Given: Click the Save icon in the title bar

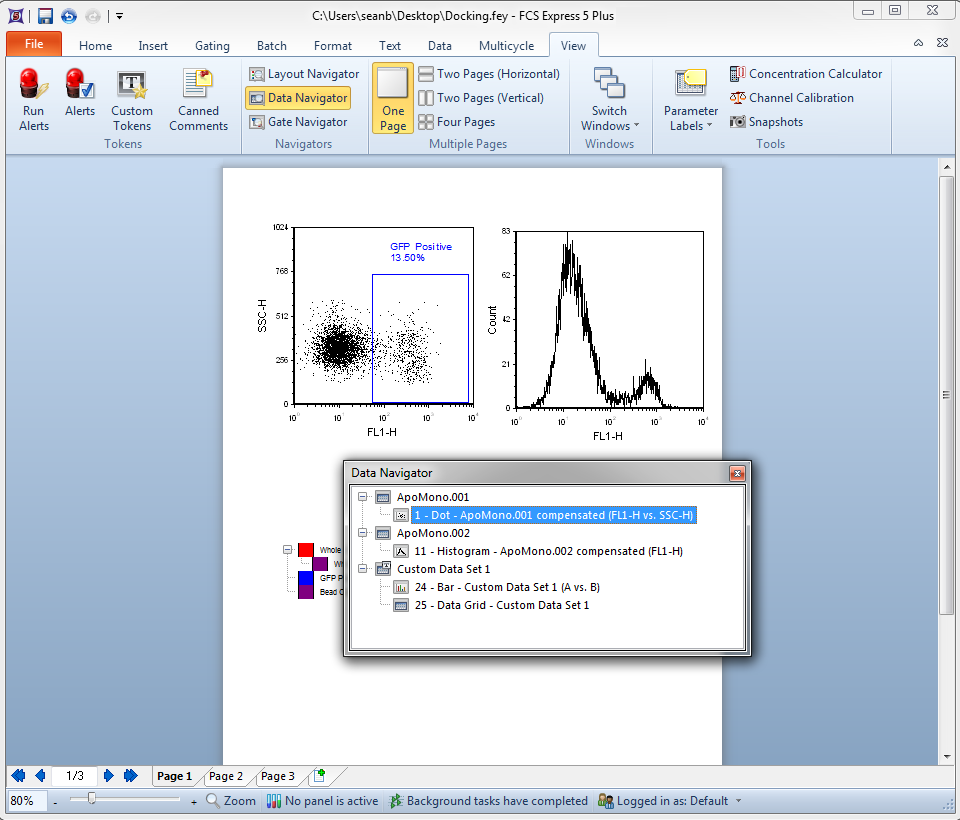Looking at the screenshot, I should 45,16.
